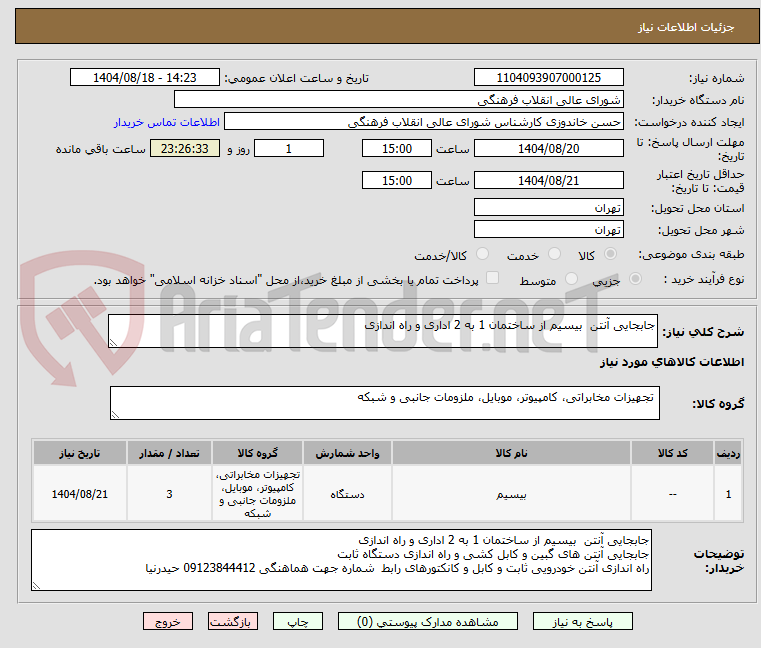Click the خروج exit button
The width and height of the screenshot is (761, 648).
tap(167, 621)
